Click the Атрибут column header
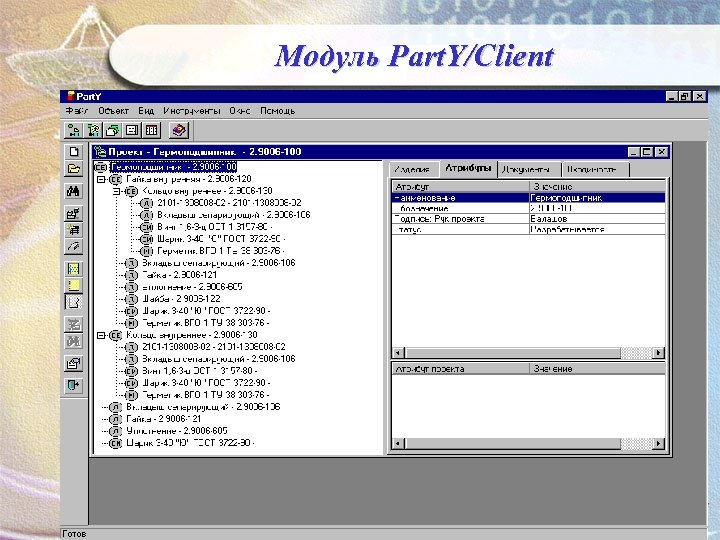Viewport: 720px width, 540px height. (x=461, y=186)
